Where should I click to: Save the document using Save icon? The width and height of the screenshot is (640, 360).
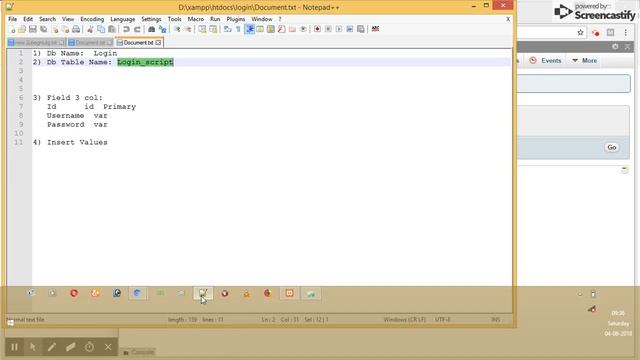point(33,29)
